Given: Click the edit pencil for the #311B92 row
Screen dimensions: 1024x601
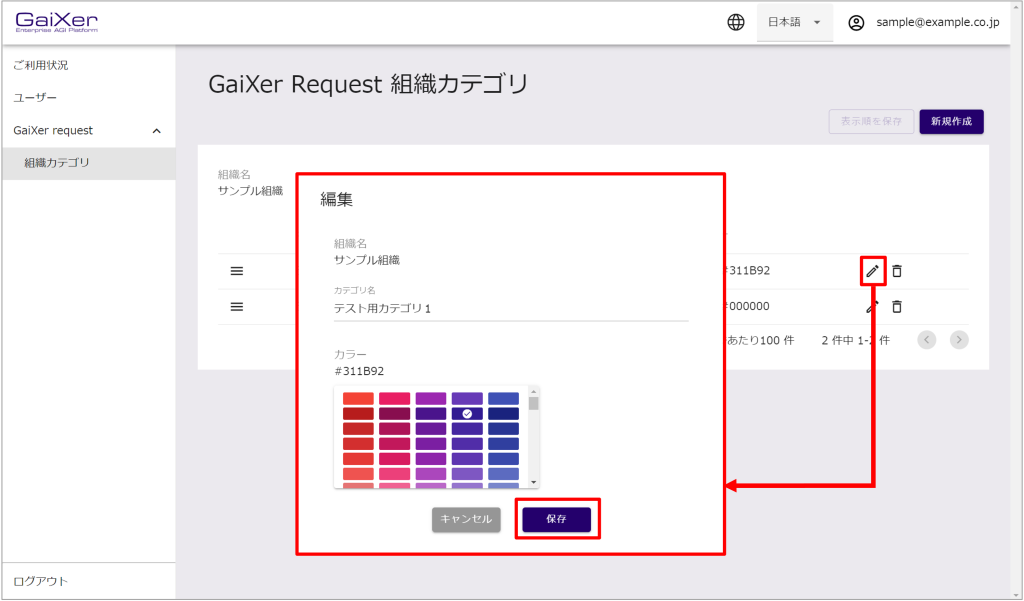Looking at the screenshot, I should tap(872, 271).
